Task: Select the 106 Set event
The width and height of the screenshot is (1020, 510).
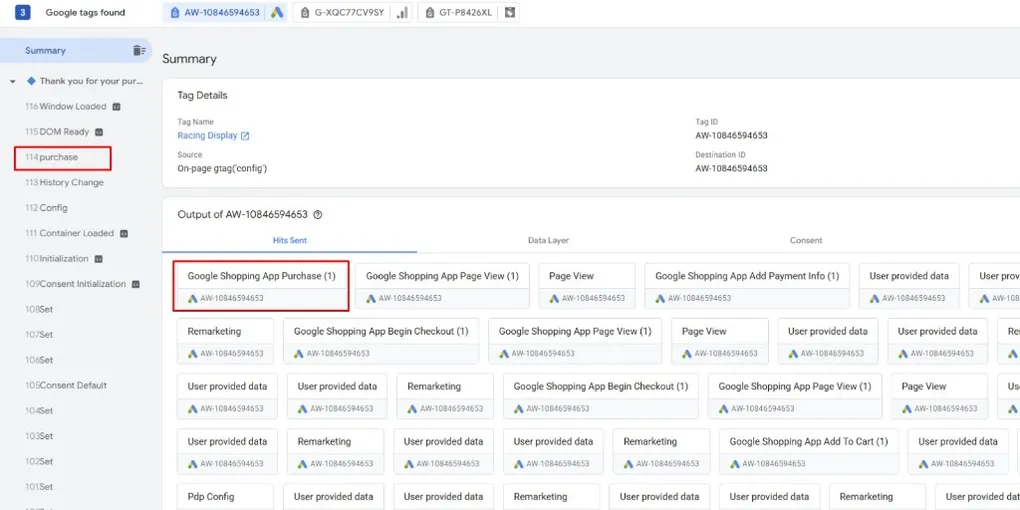Action: tap(39, 360)
